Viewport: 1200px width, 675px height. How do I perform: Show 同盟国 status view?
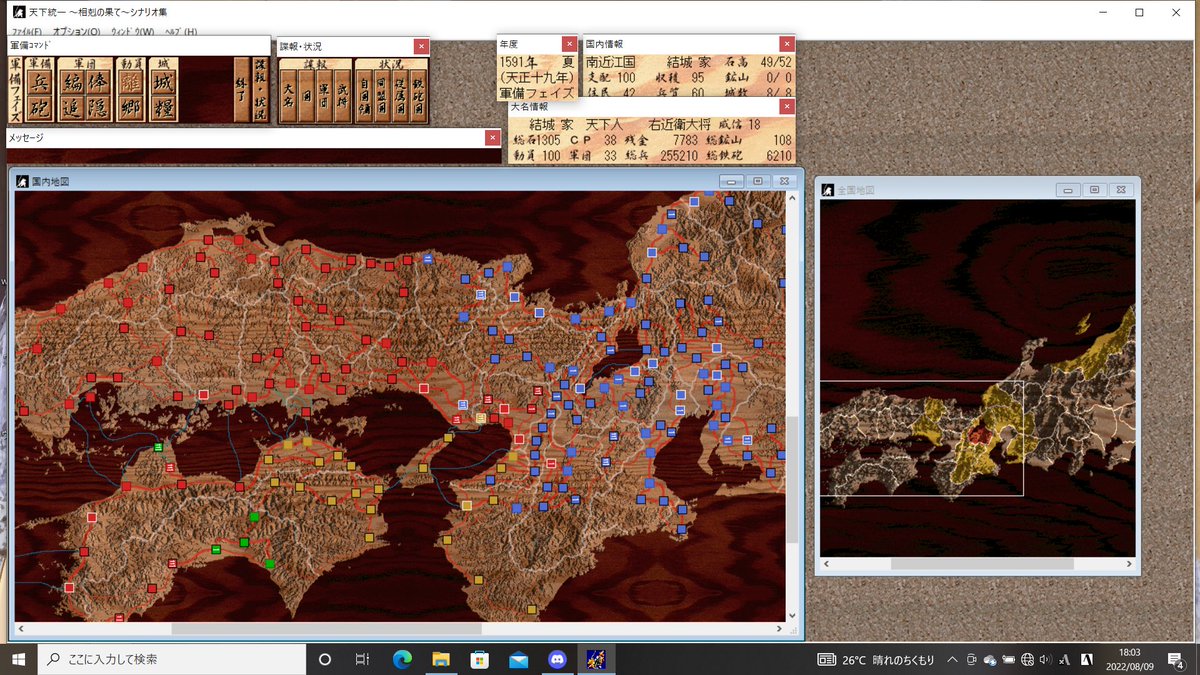click(382, 97)
